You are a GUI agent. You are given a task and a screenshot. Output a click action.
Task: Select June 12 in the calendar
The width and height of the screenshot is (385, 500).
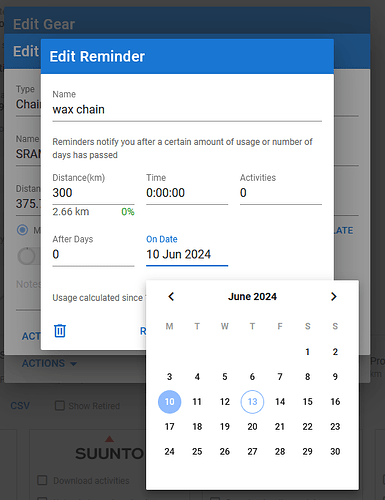pos(225,402)
